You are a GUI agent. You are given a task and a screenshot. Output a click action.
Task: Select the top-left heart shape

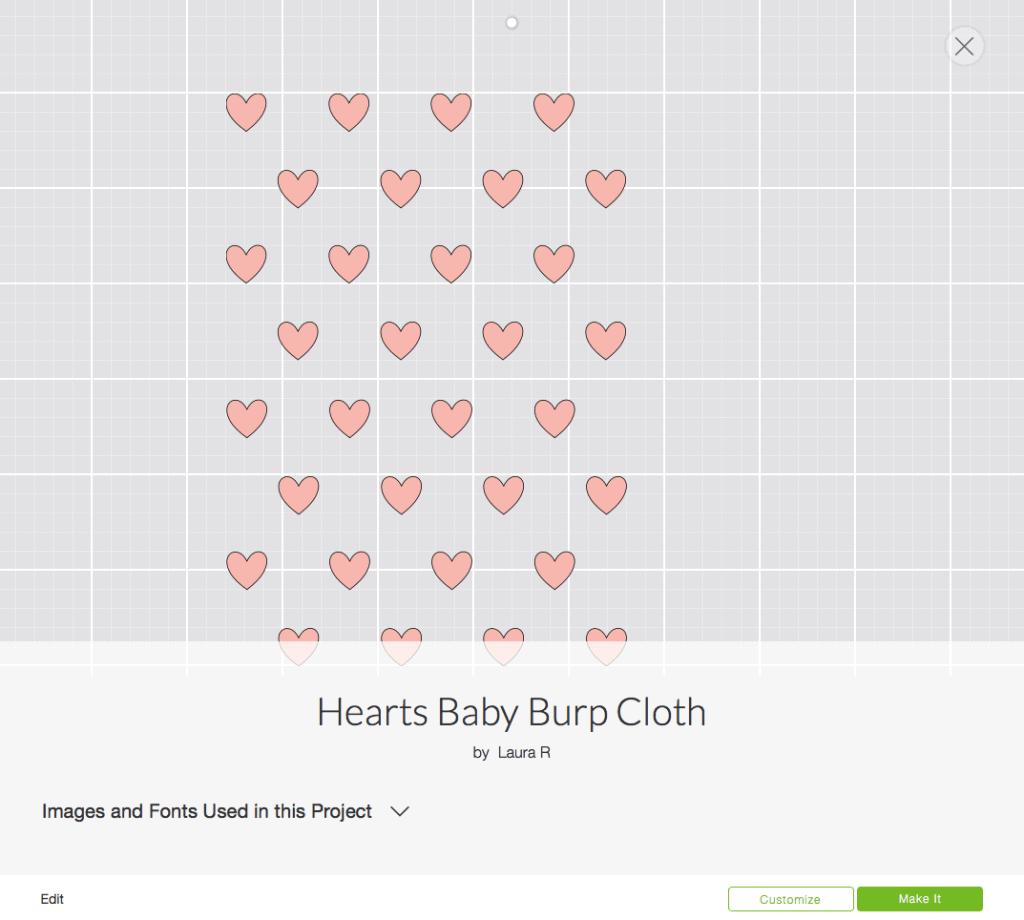(x=246, y=111)
